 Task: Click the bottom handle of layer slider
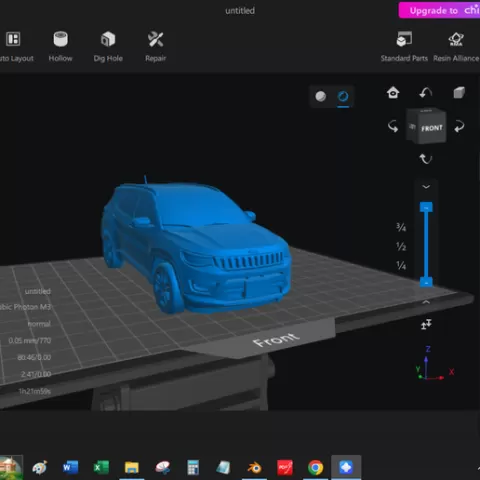pyautogui.click(x=426, y=282)
